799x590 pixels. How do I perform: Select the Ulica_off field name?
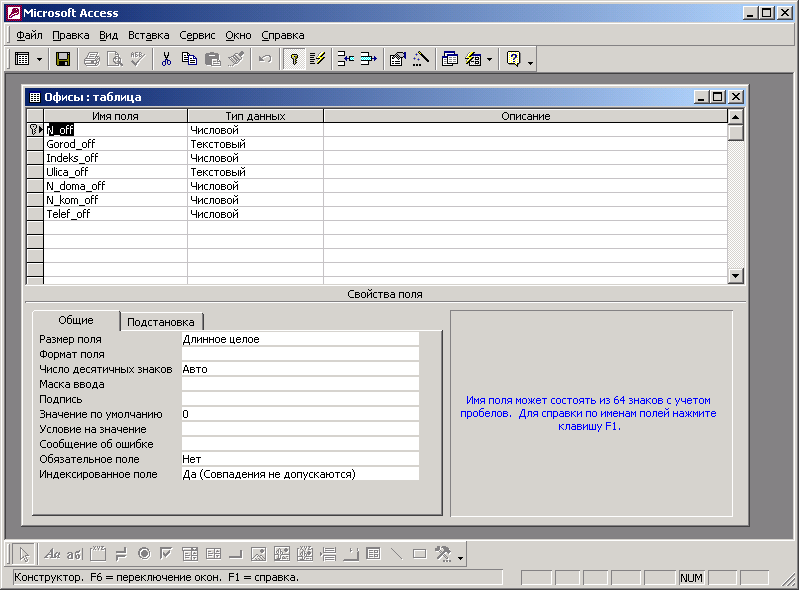pos(116,172)
